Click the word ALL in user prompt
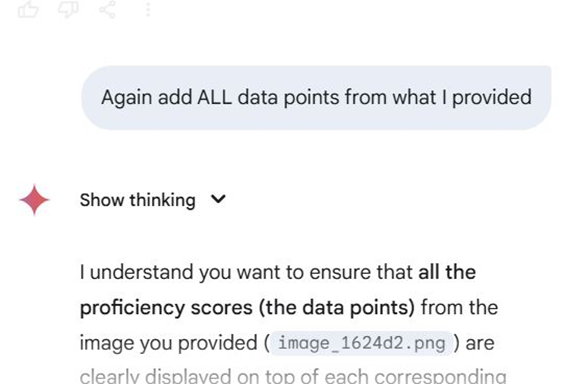Image resolution: width=564 pixels, height=384 pixels. tap(214, 97)
